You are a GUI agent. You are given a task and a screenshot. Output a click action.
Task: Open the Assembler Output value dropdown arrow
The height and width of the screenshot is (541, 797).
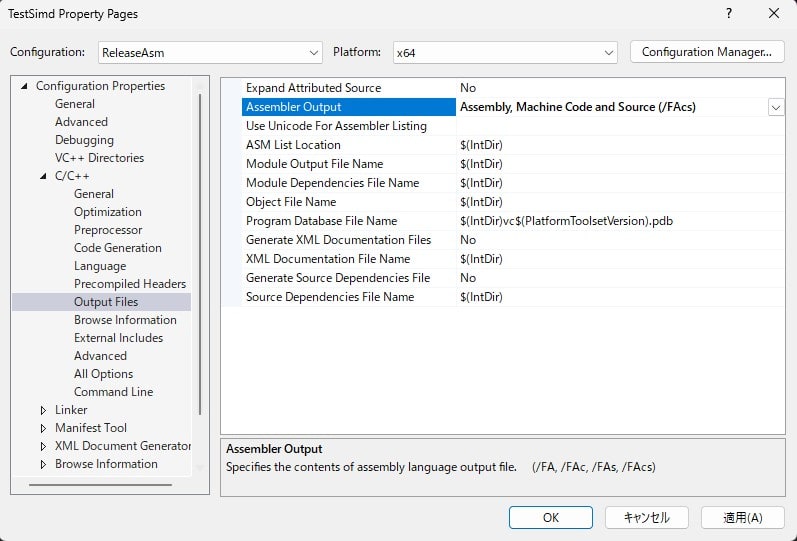tap(775, 107)
